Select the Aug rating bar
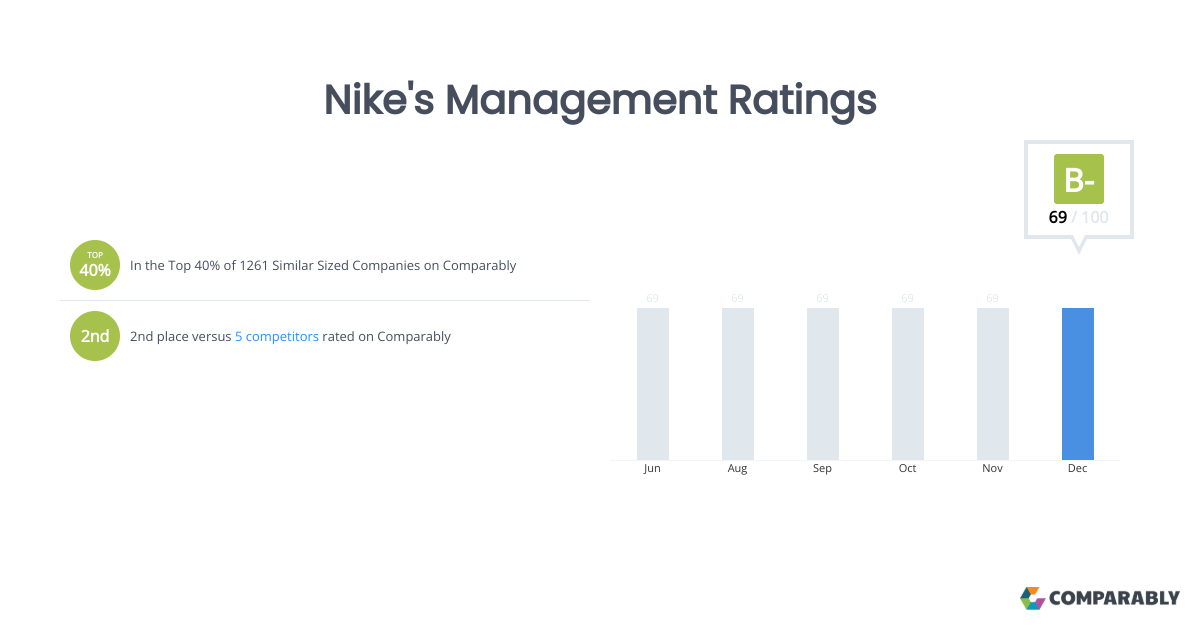 click(738, 383)
